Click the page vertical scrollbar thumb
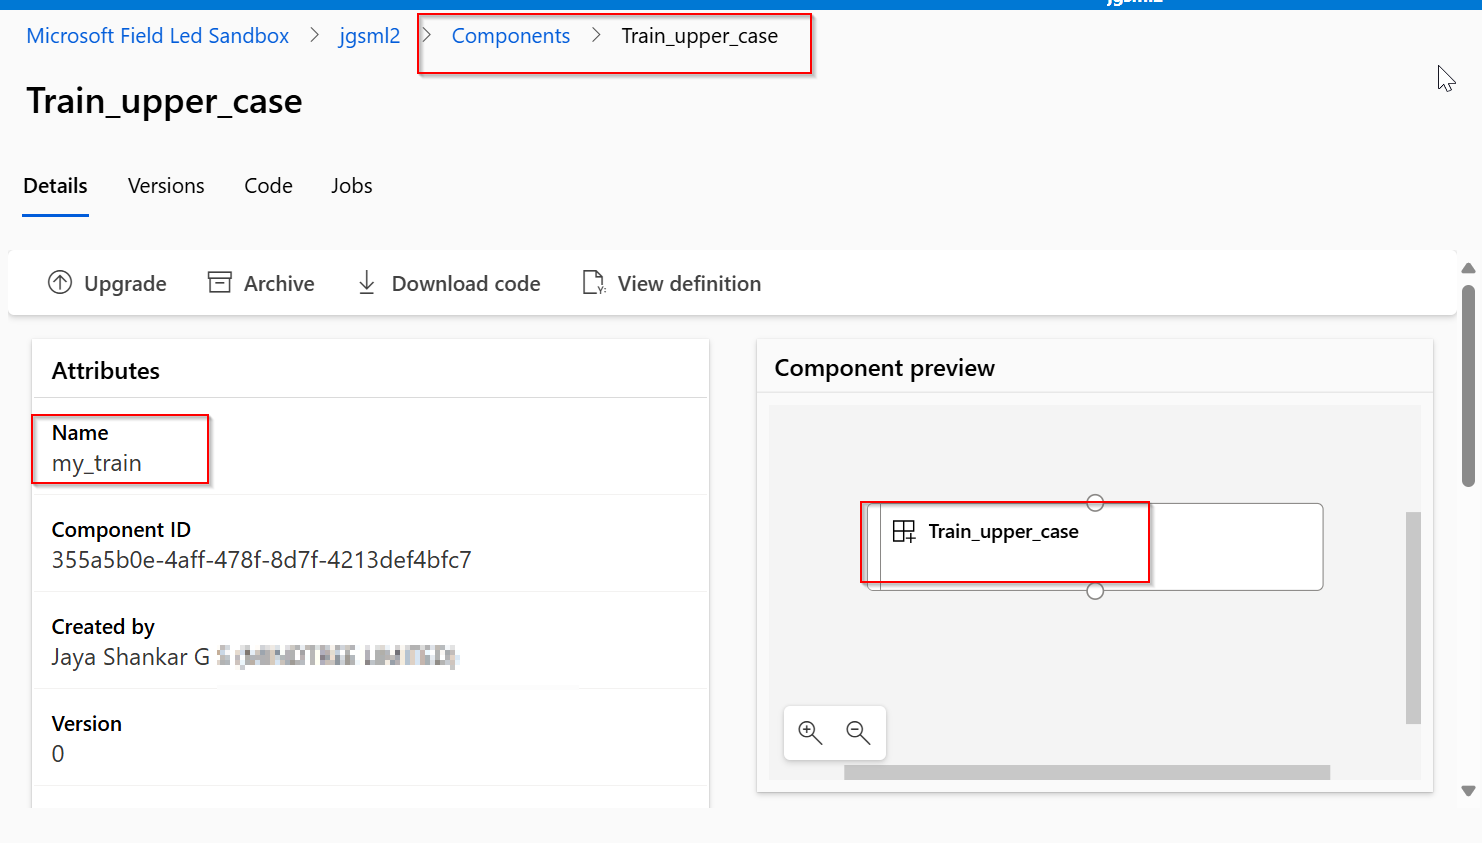The height and width of the screenshot is (843, 1482). tap(1468, 386)
